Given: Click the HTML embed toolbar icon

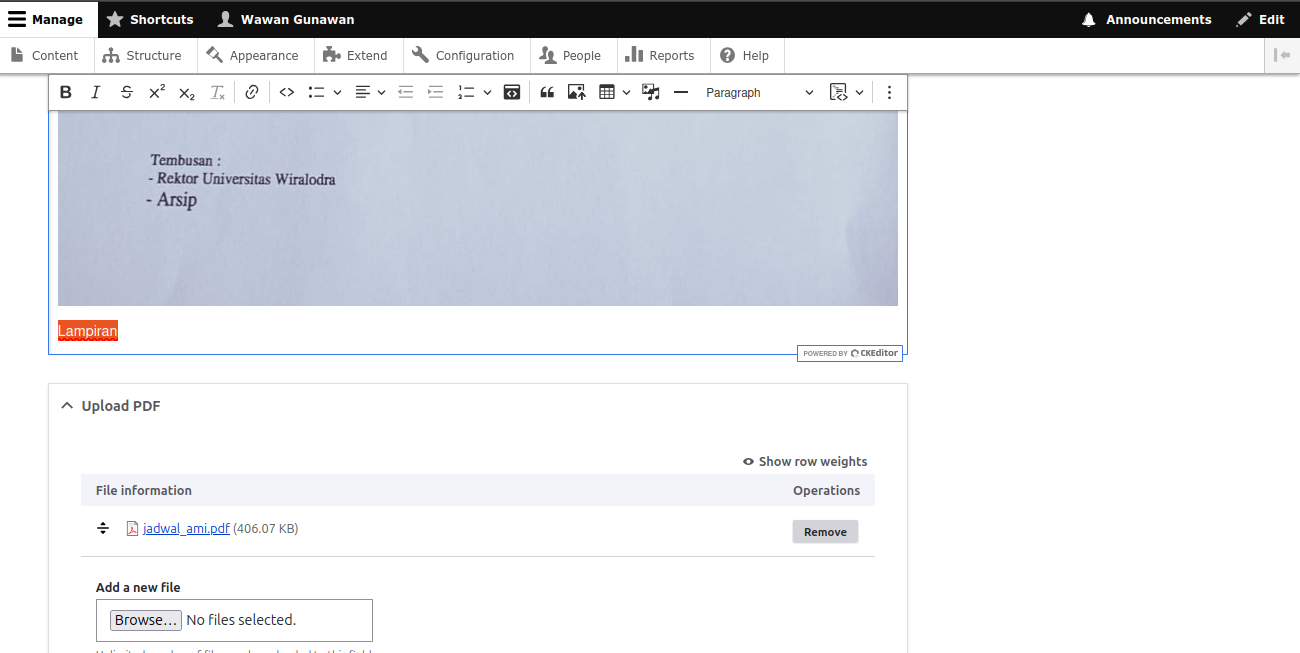Looking at the screenshot, I should click(512, 92).
